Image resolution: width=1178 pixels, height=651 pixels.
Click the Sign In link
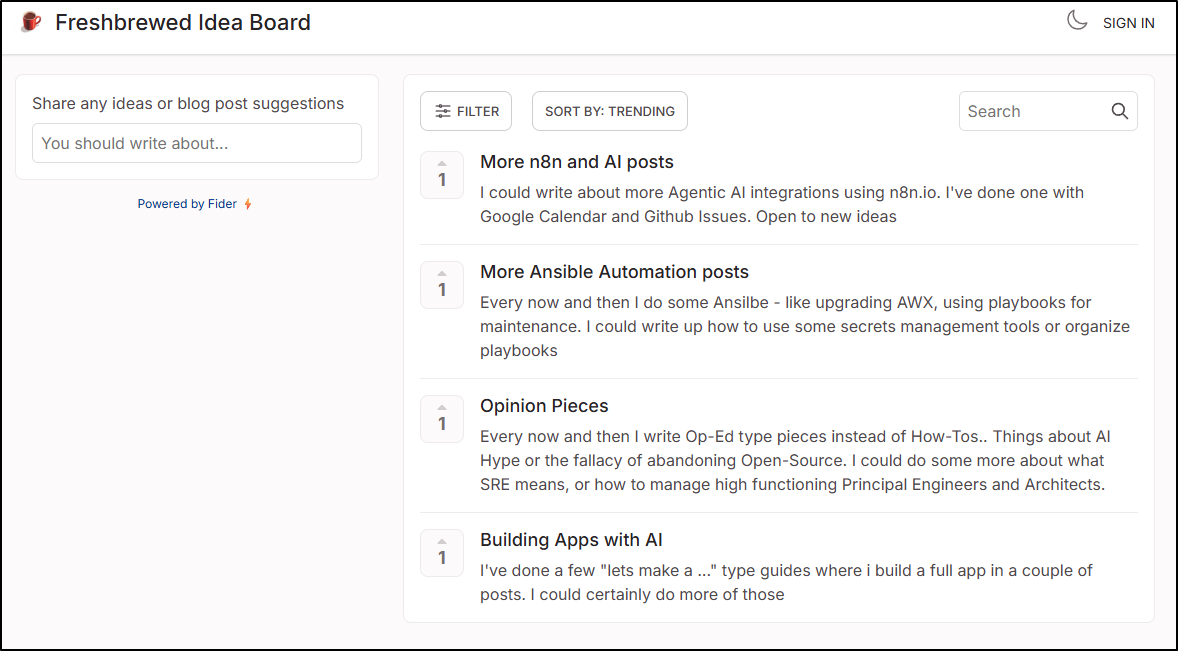click(1128, 23)
